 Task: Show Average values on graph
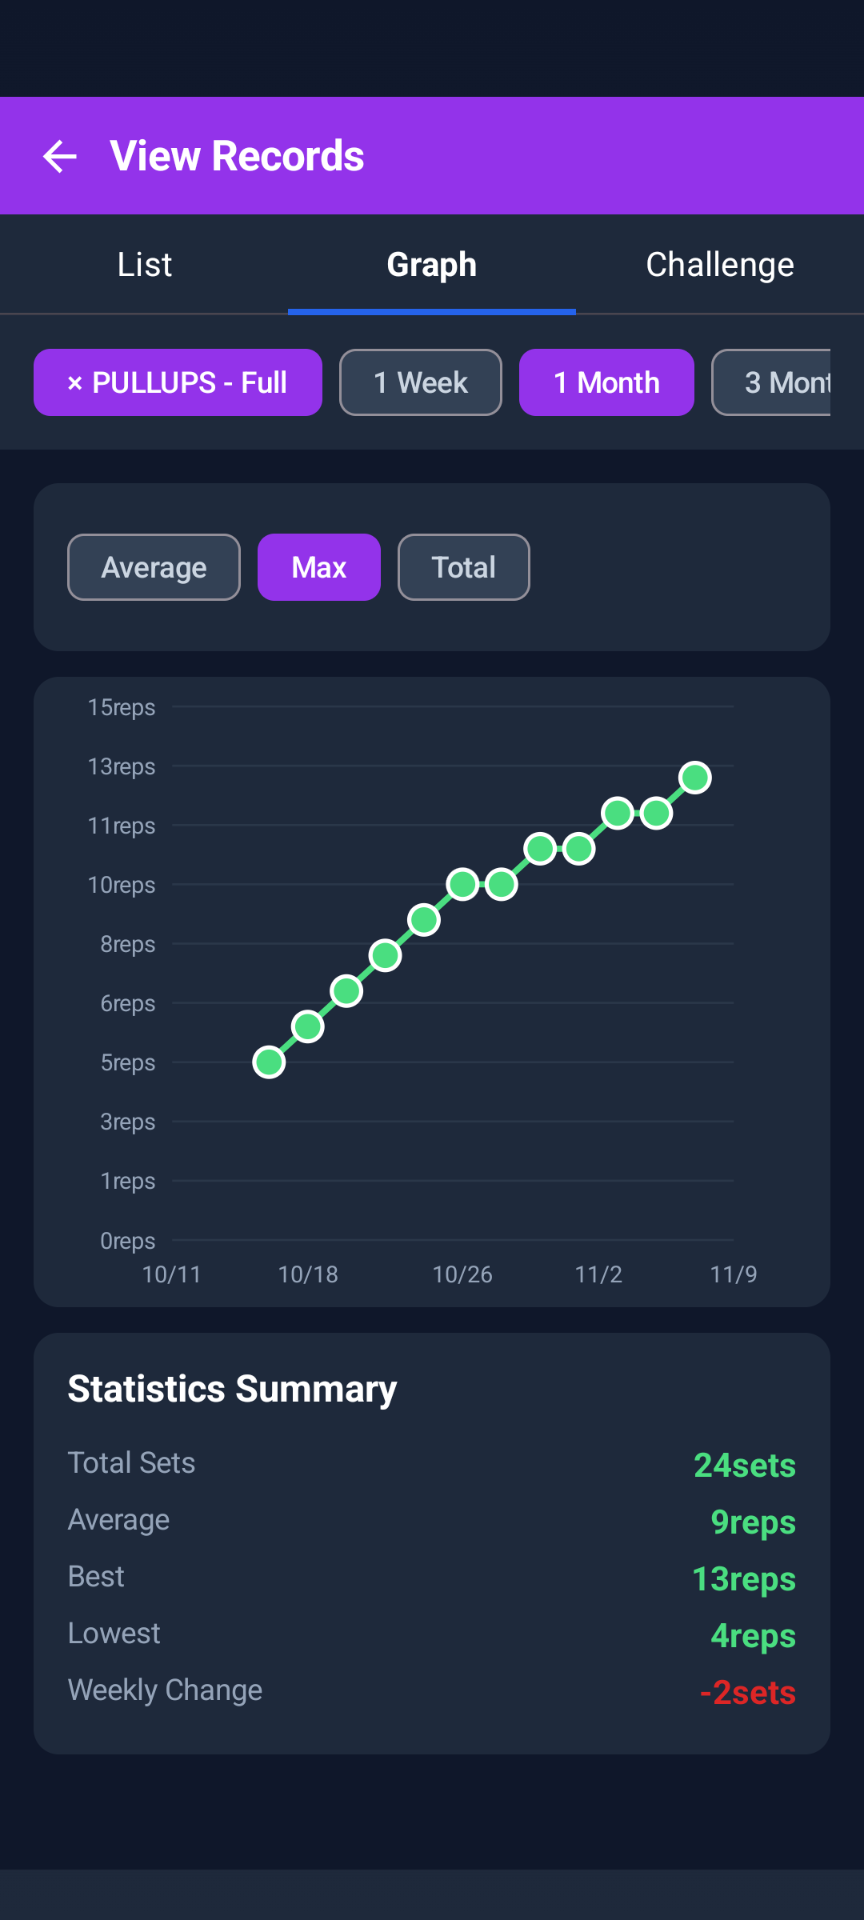point(154,568)
